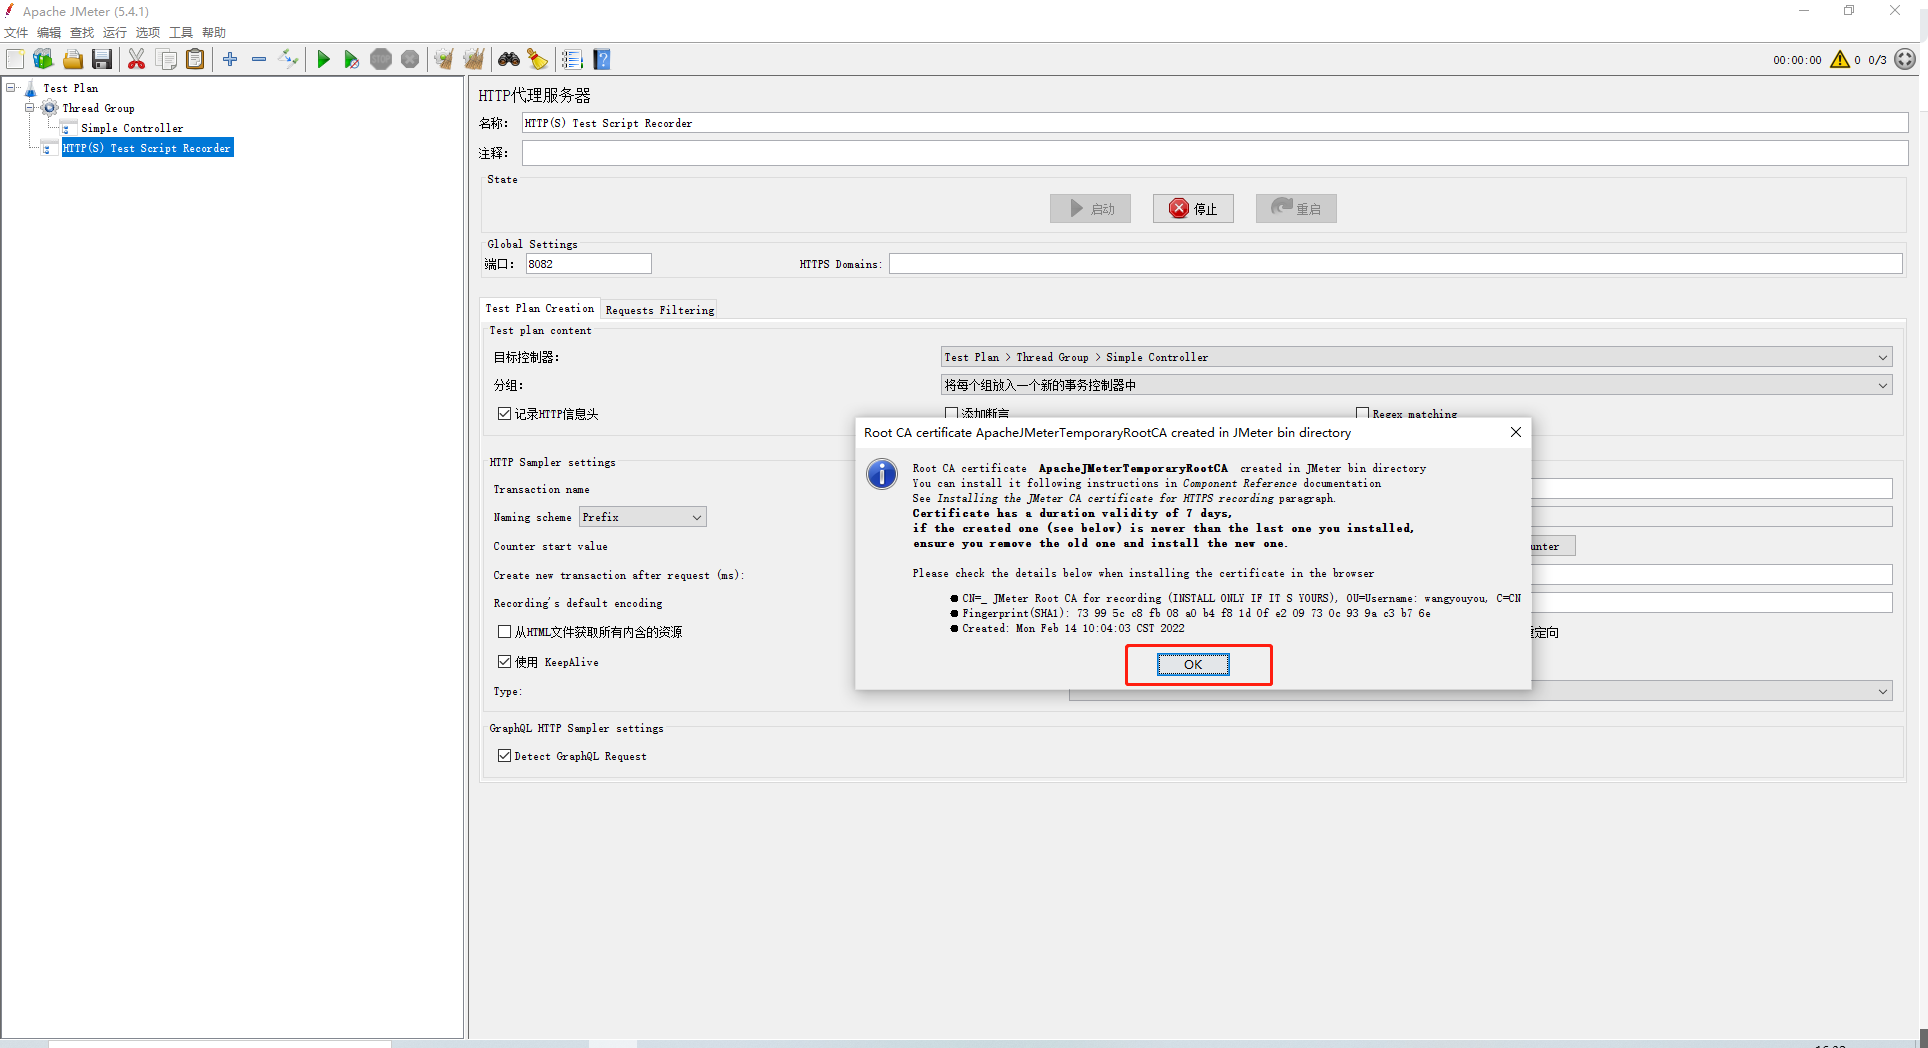
Task: Collapse the Test Plan tree node
Action: coord(11,88)
